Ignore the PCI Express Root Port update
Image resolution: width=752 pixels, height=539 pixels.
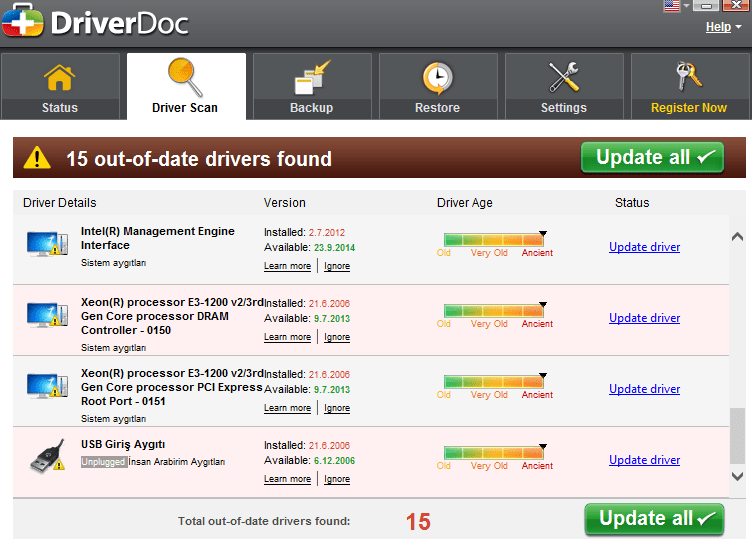pos(337,408)
